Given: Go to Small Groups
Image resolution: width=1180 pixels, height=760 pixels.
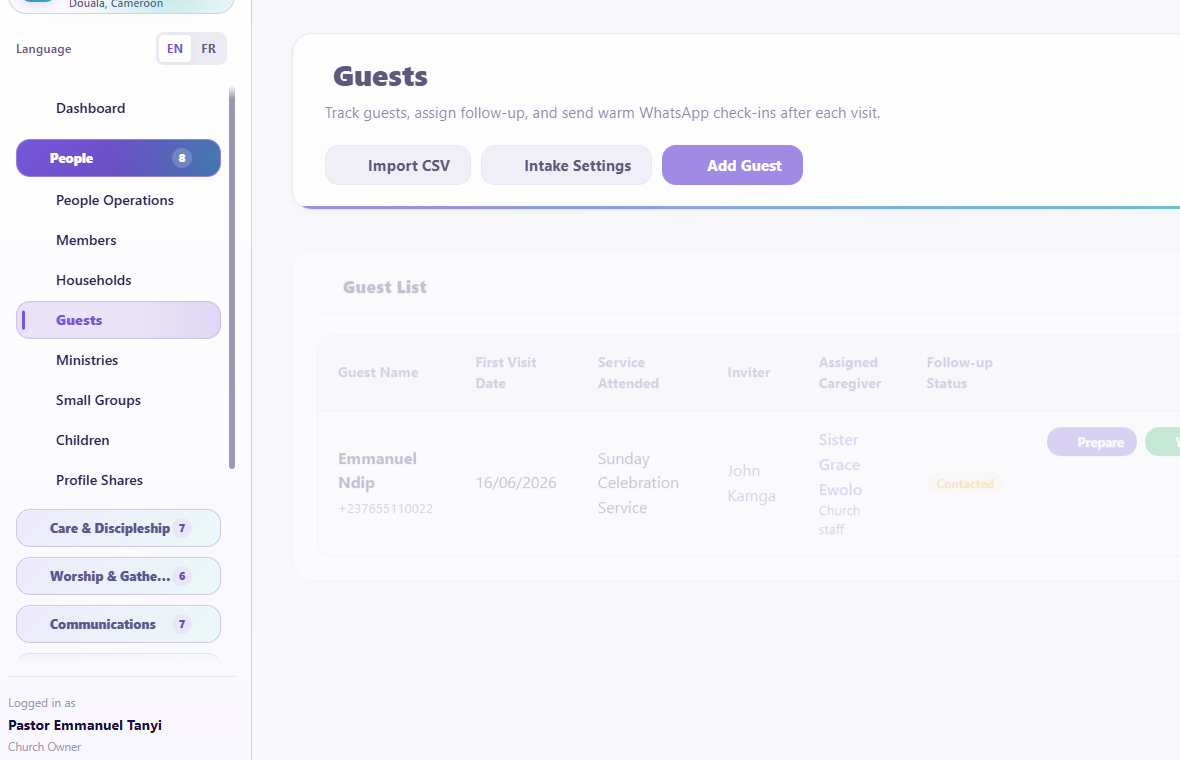Looking at the screenshot, I should pos(118,400).
